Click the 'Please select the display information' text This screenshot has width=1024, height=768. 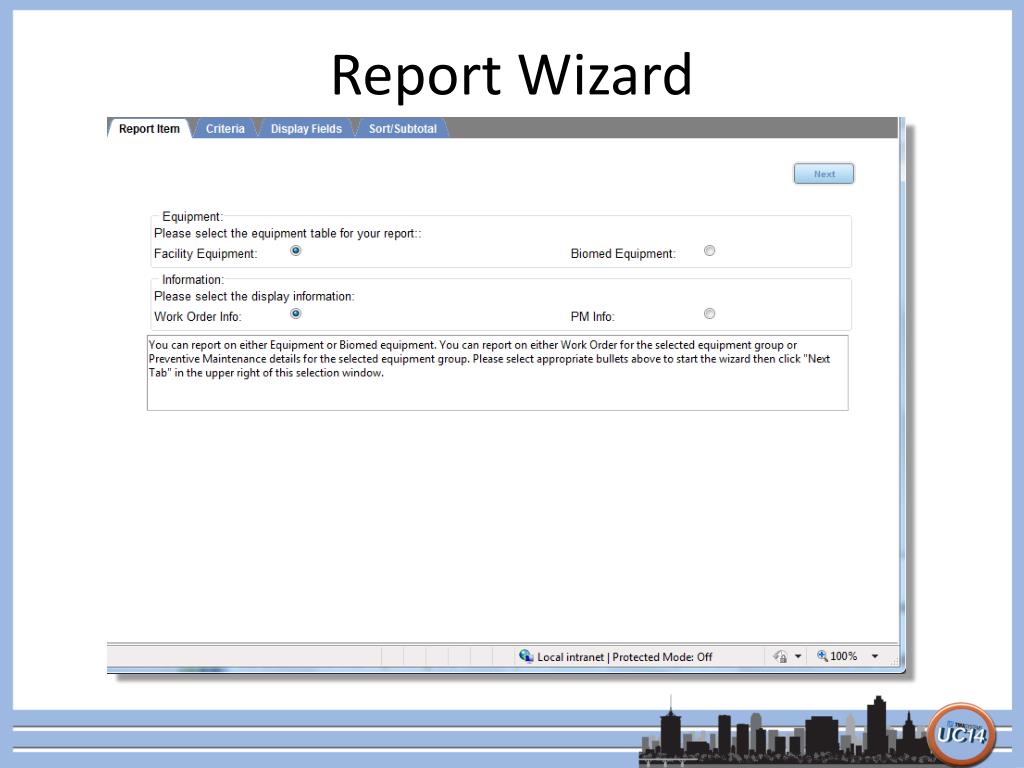[x=254, y=296]
